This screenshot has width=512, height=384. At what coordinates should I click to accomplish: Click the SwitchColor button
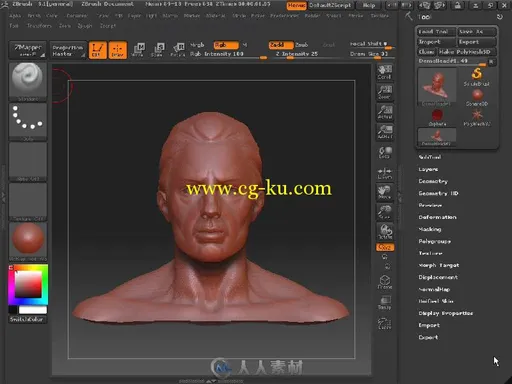pos(26,319)
